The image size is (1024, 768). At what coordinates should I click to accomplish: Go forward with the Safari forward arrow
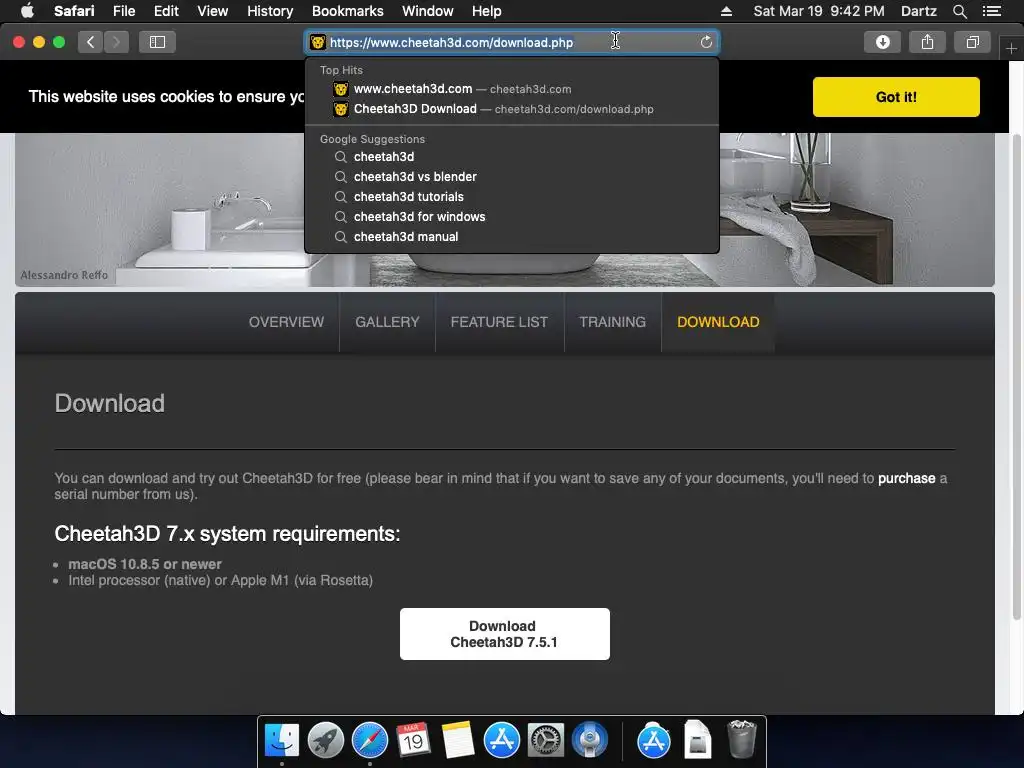click(116, 42)
